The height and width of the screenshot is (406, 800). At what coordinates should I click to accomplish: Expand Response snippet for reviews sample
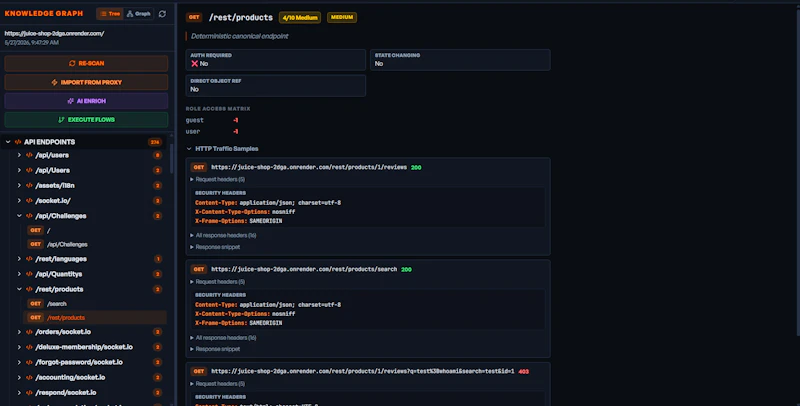click(215, 247)
